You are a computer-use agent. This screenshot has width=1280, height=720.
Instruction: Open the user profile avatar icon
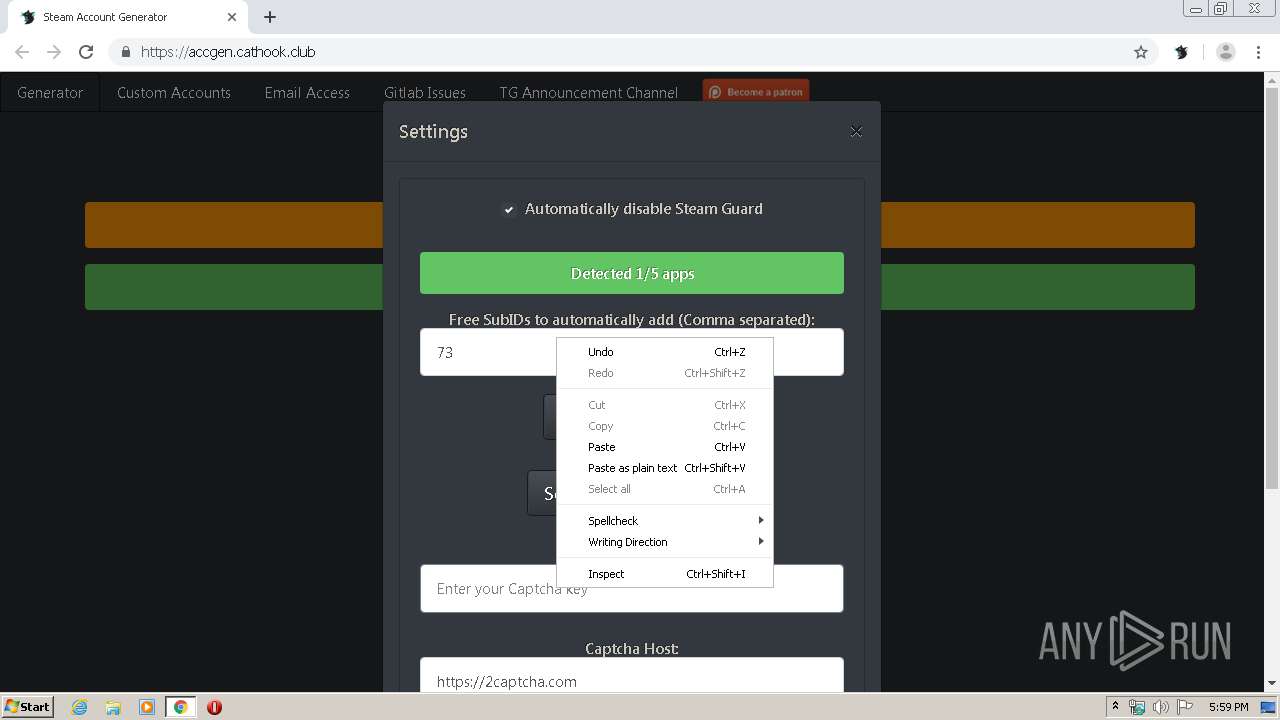[1226, 52]
